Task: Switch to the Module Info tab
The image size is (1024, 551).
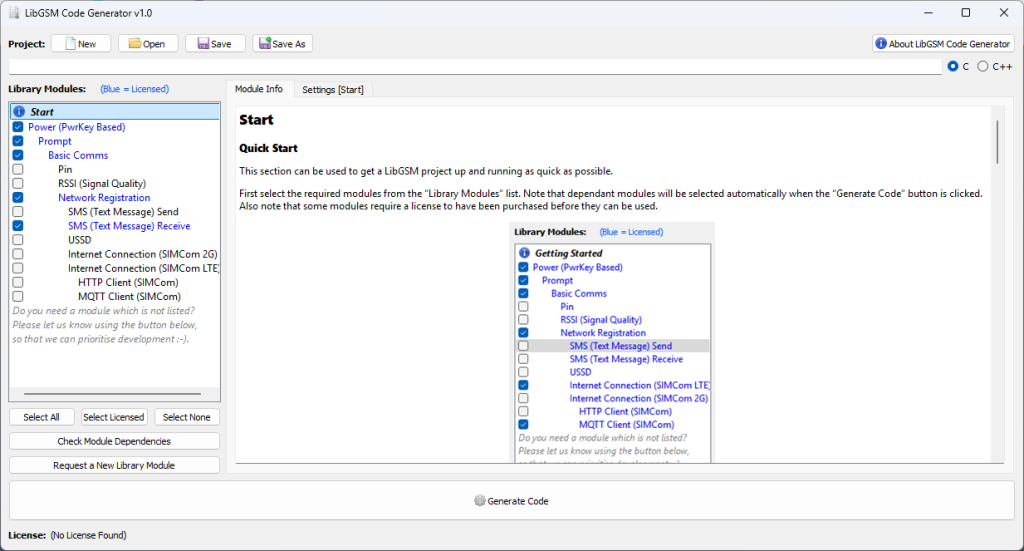Action: tap(259, 89)
